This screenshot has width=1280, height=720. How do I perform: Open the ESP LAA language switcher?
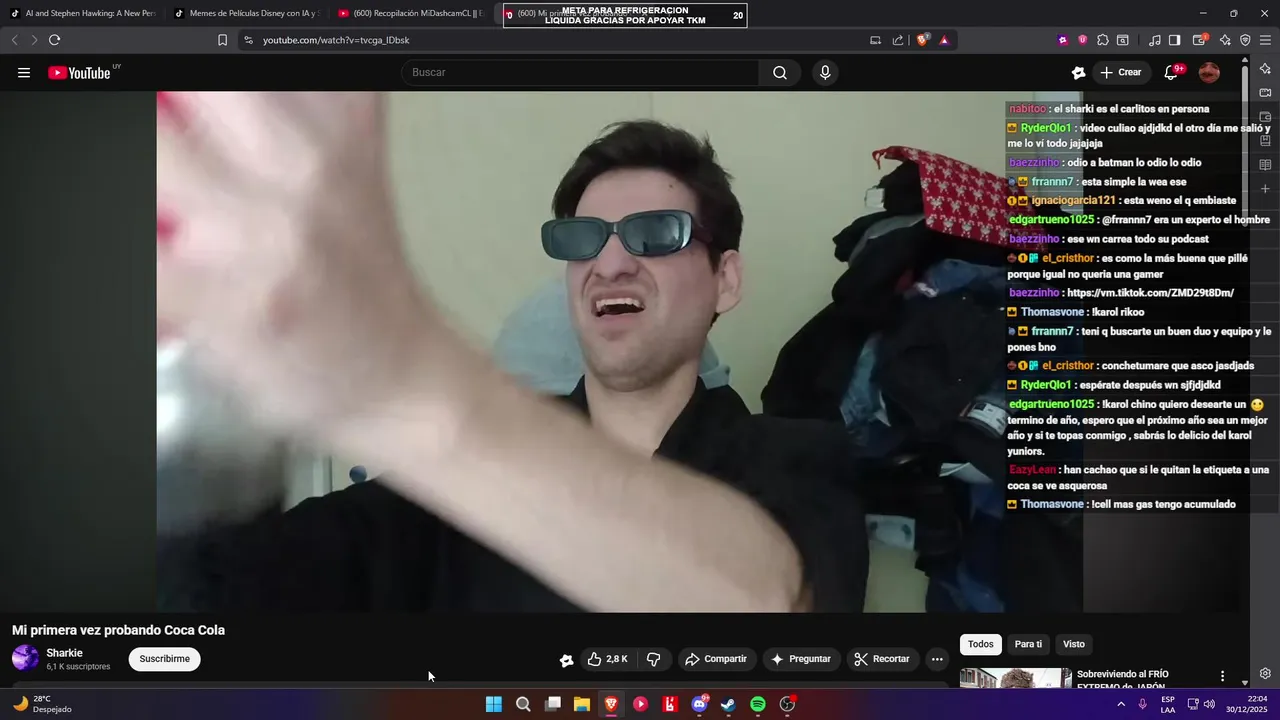[1168, 704]
